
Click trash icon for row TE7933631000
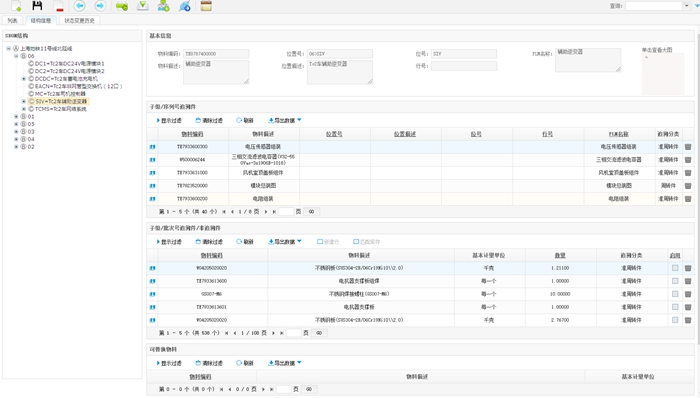688,173
